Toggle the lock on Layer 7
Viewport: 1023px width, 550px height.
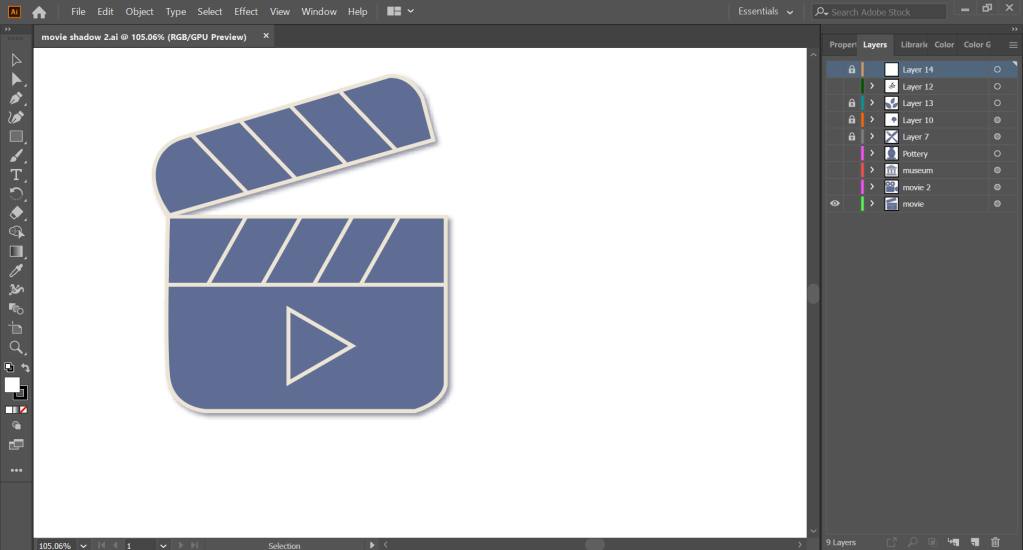(x=852, y=137)
